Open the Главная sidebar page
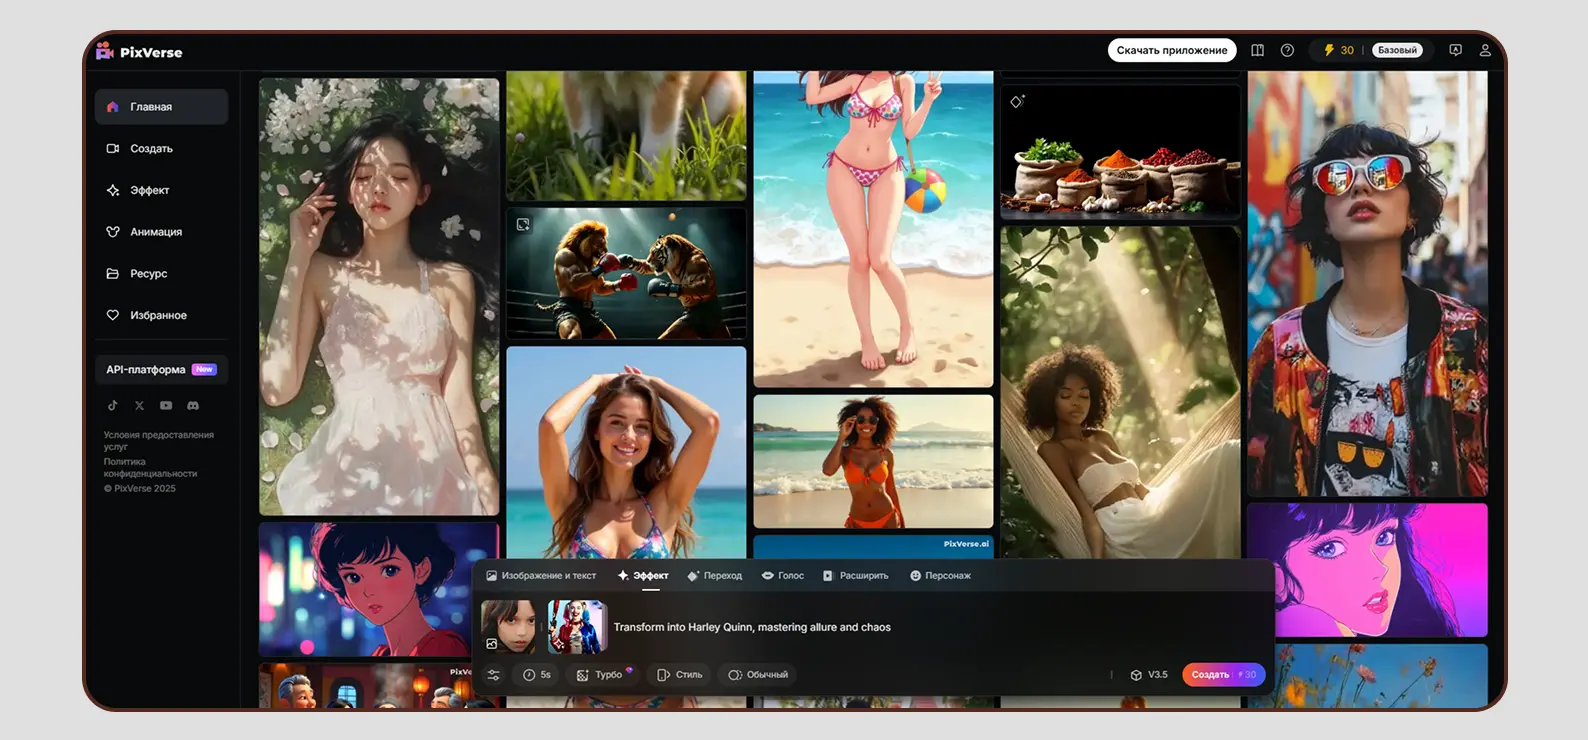Viewport: 1588px width, 740px height. [x=161, y=107]
